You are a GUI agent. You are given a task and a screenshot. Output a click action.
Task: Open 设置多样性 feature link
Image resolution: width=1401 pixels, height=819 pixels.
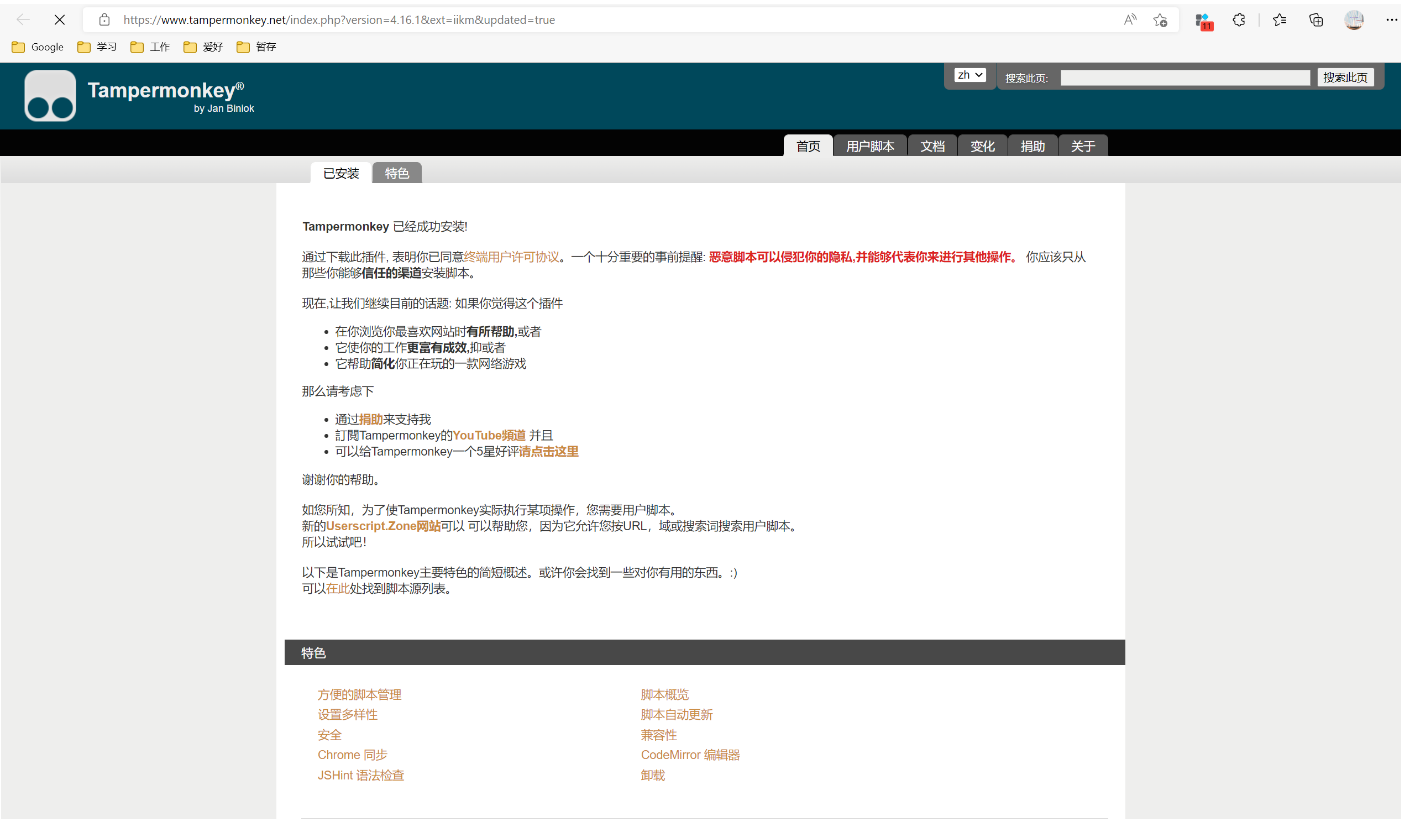click(x=348, y=715)
